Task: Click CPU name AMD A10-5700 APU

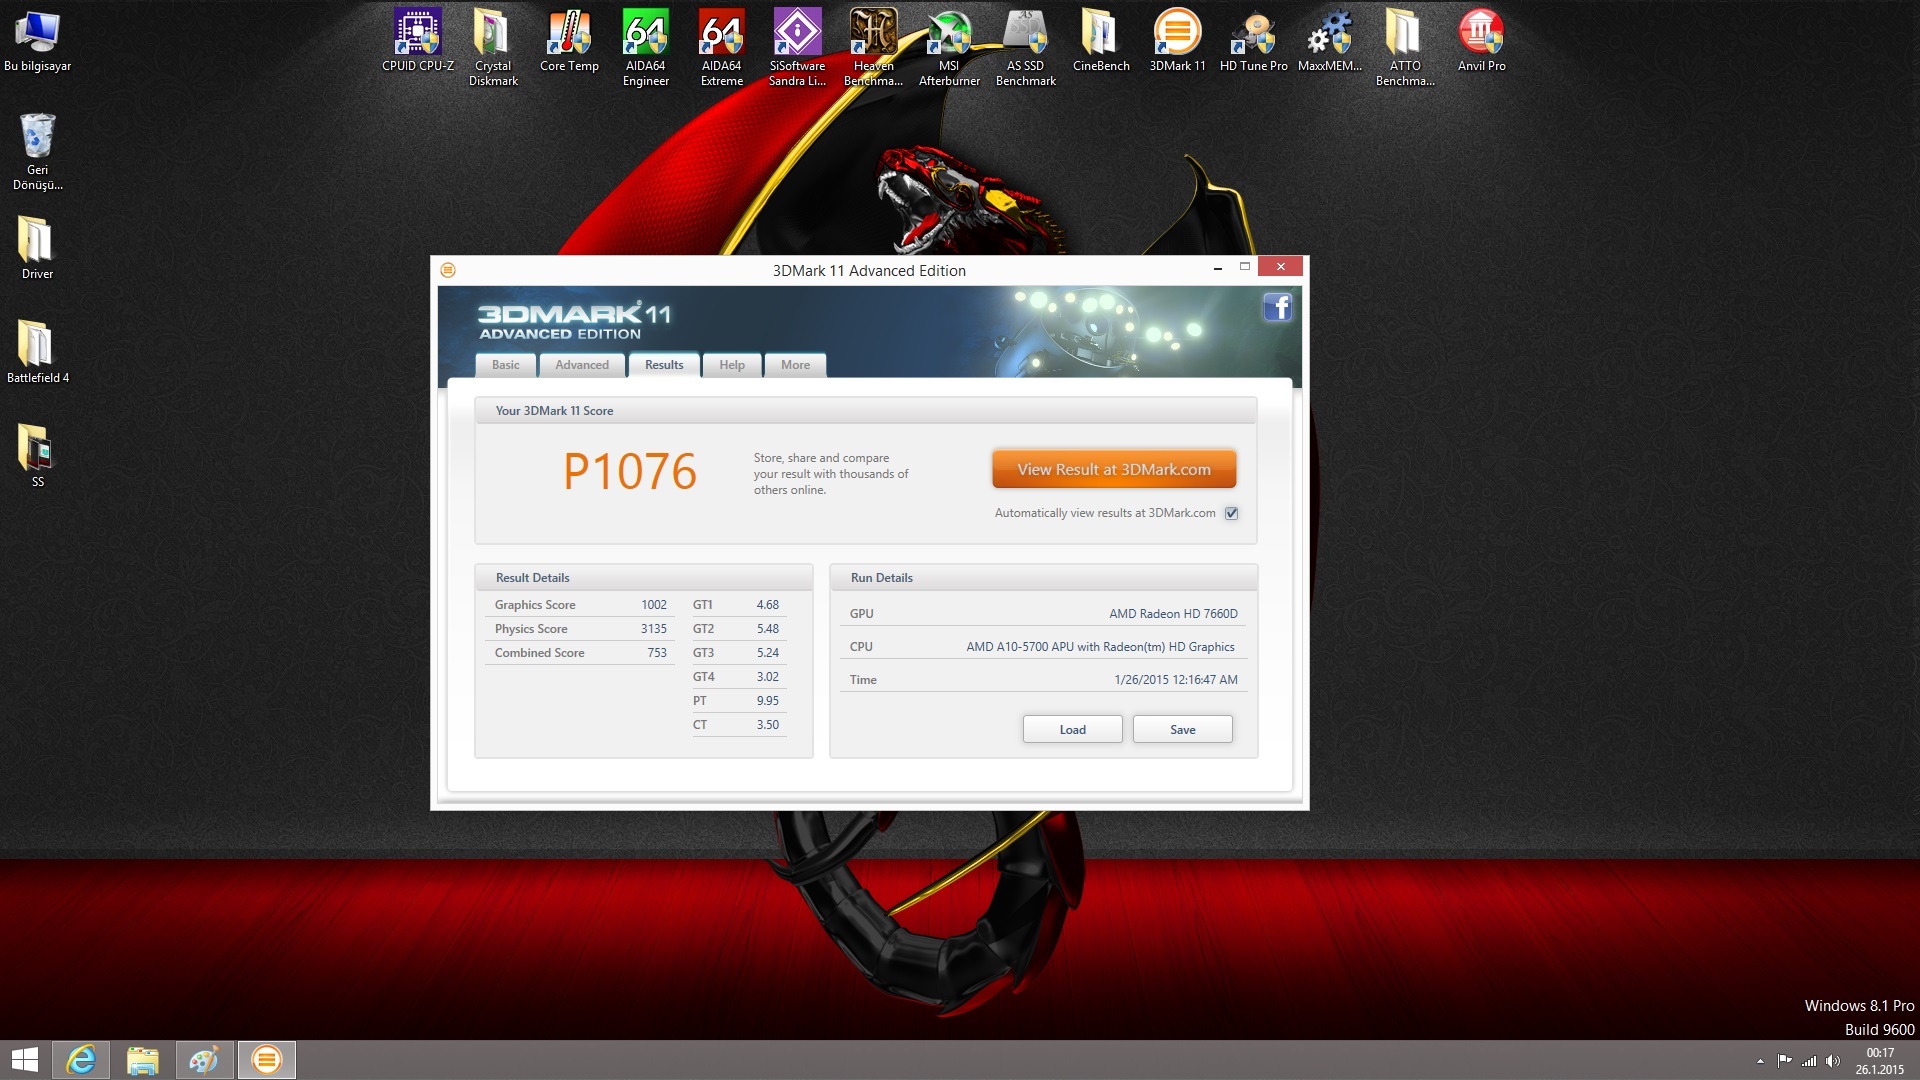Action: 1100,647
